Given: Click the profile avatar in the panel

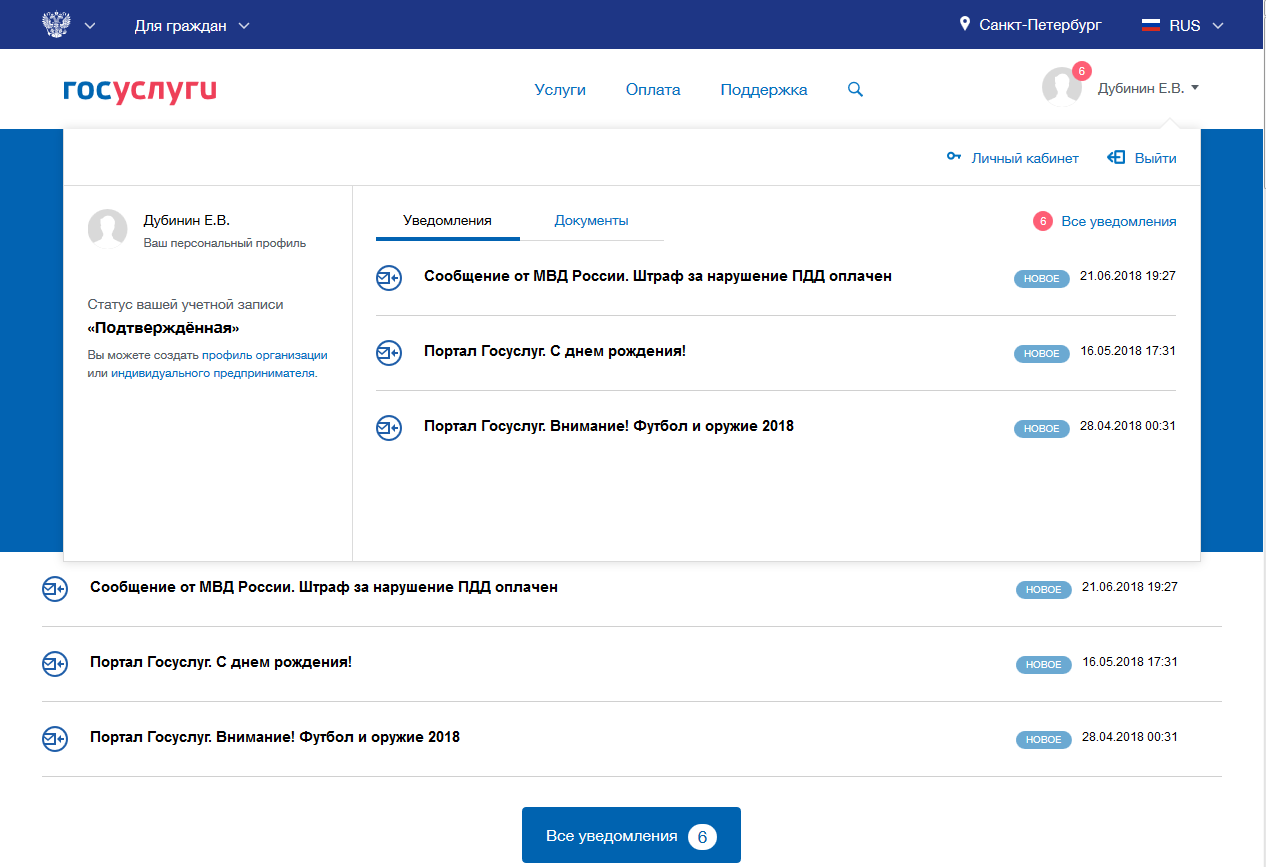Looking at the screenshot, I should coord(108,229).
